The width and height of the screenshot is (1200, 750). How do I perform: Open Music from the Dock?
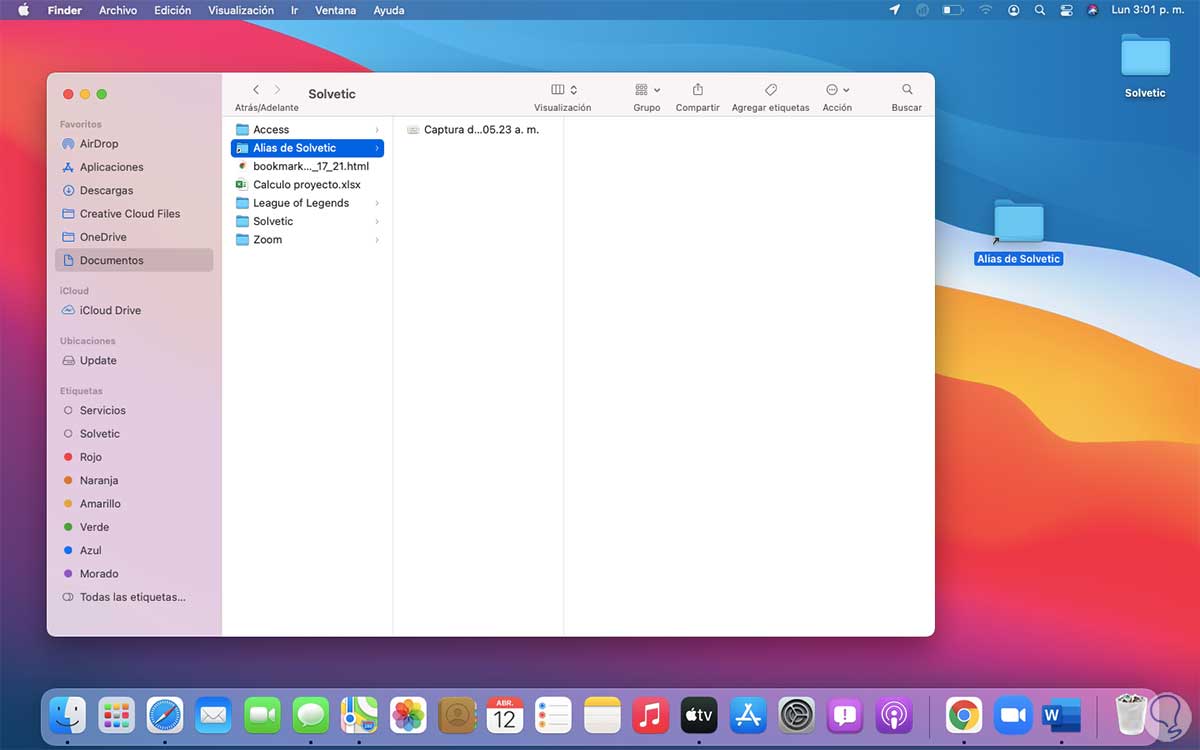[651, 715]
